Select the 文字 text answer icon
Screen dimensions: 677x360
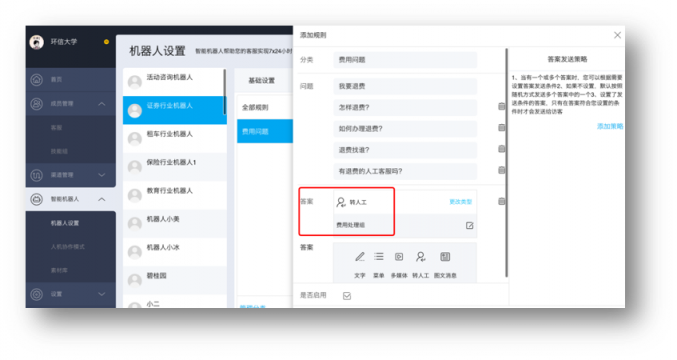(x=360, y=257)
